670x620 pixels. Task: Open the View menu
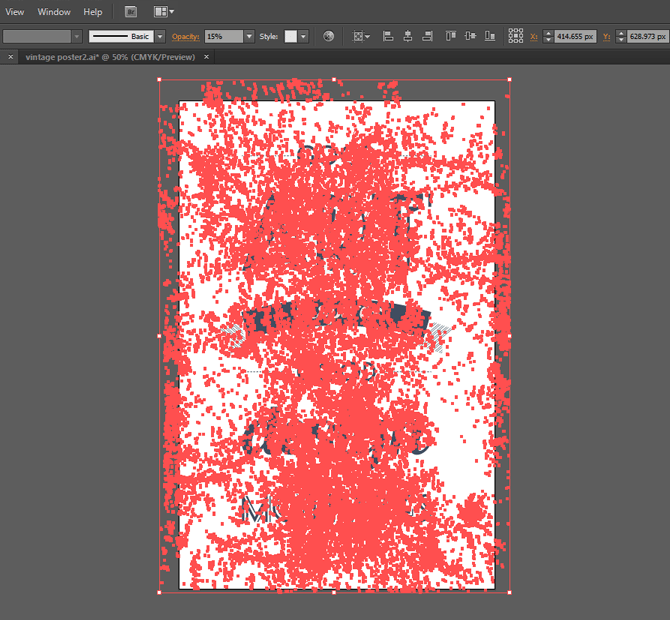click(x=15, y=12)
